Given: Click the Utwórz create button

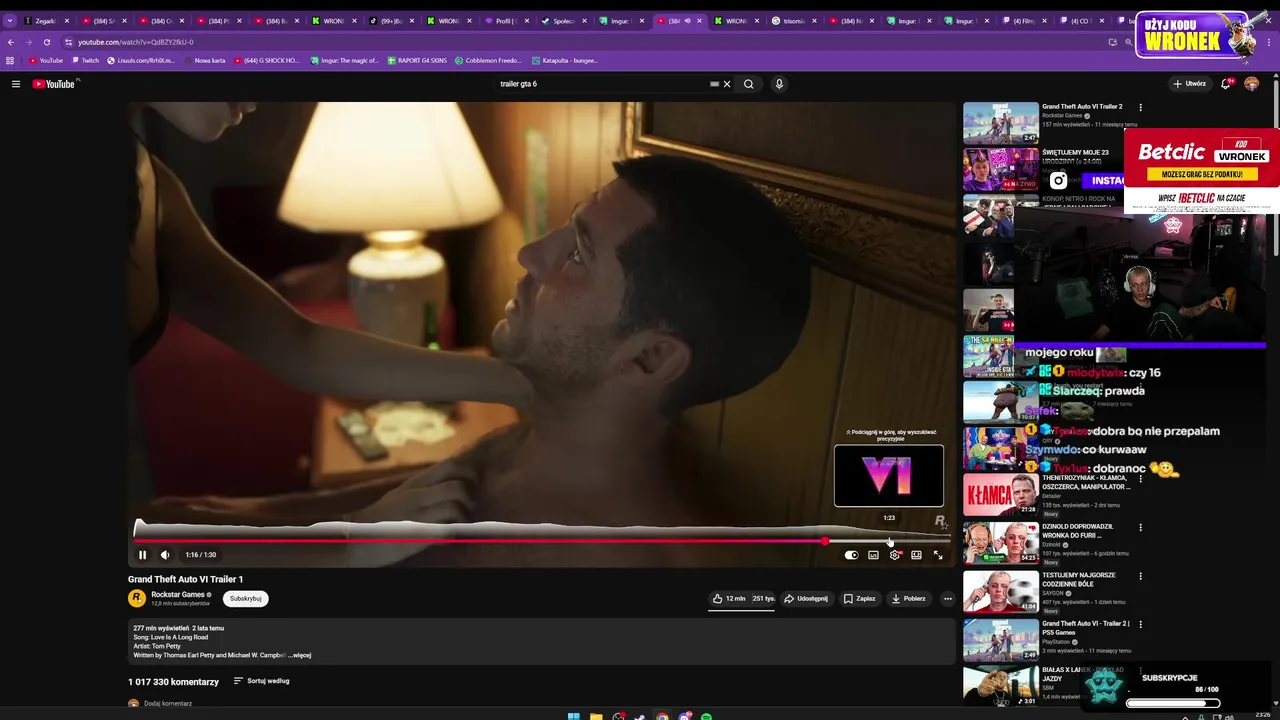Looking at the screenshot, I should pyautogui.click(x=1189, y=84).
